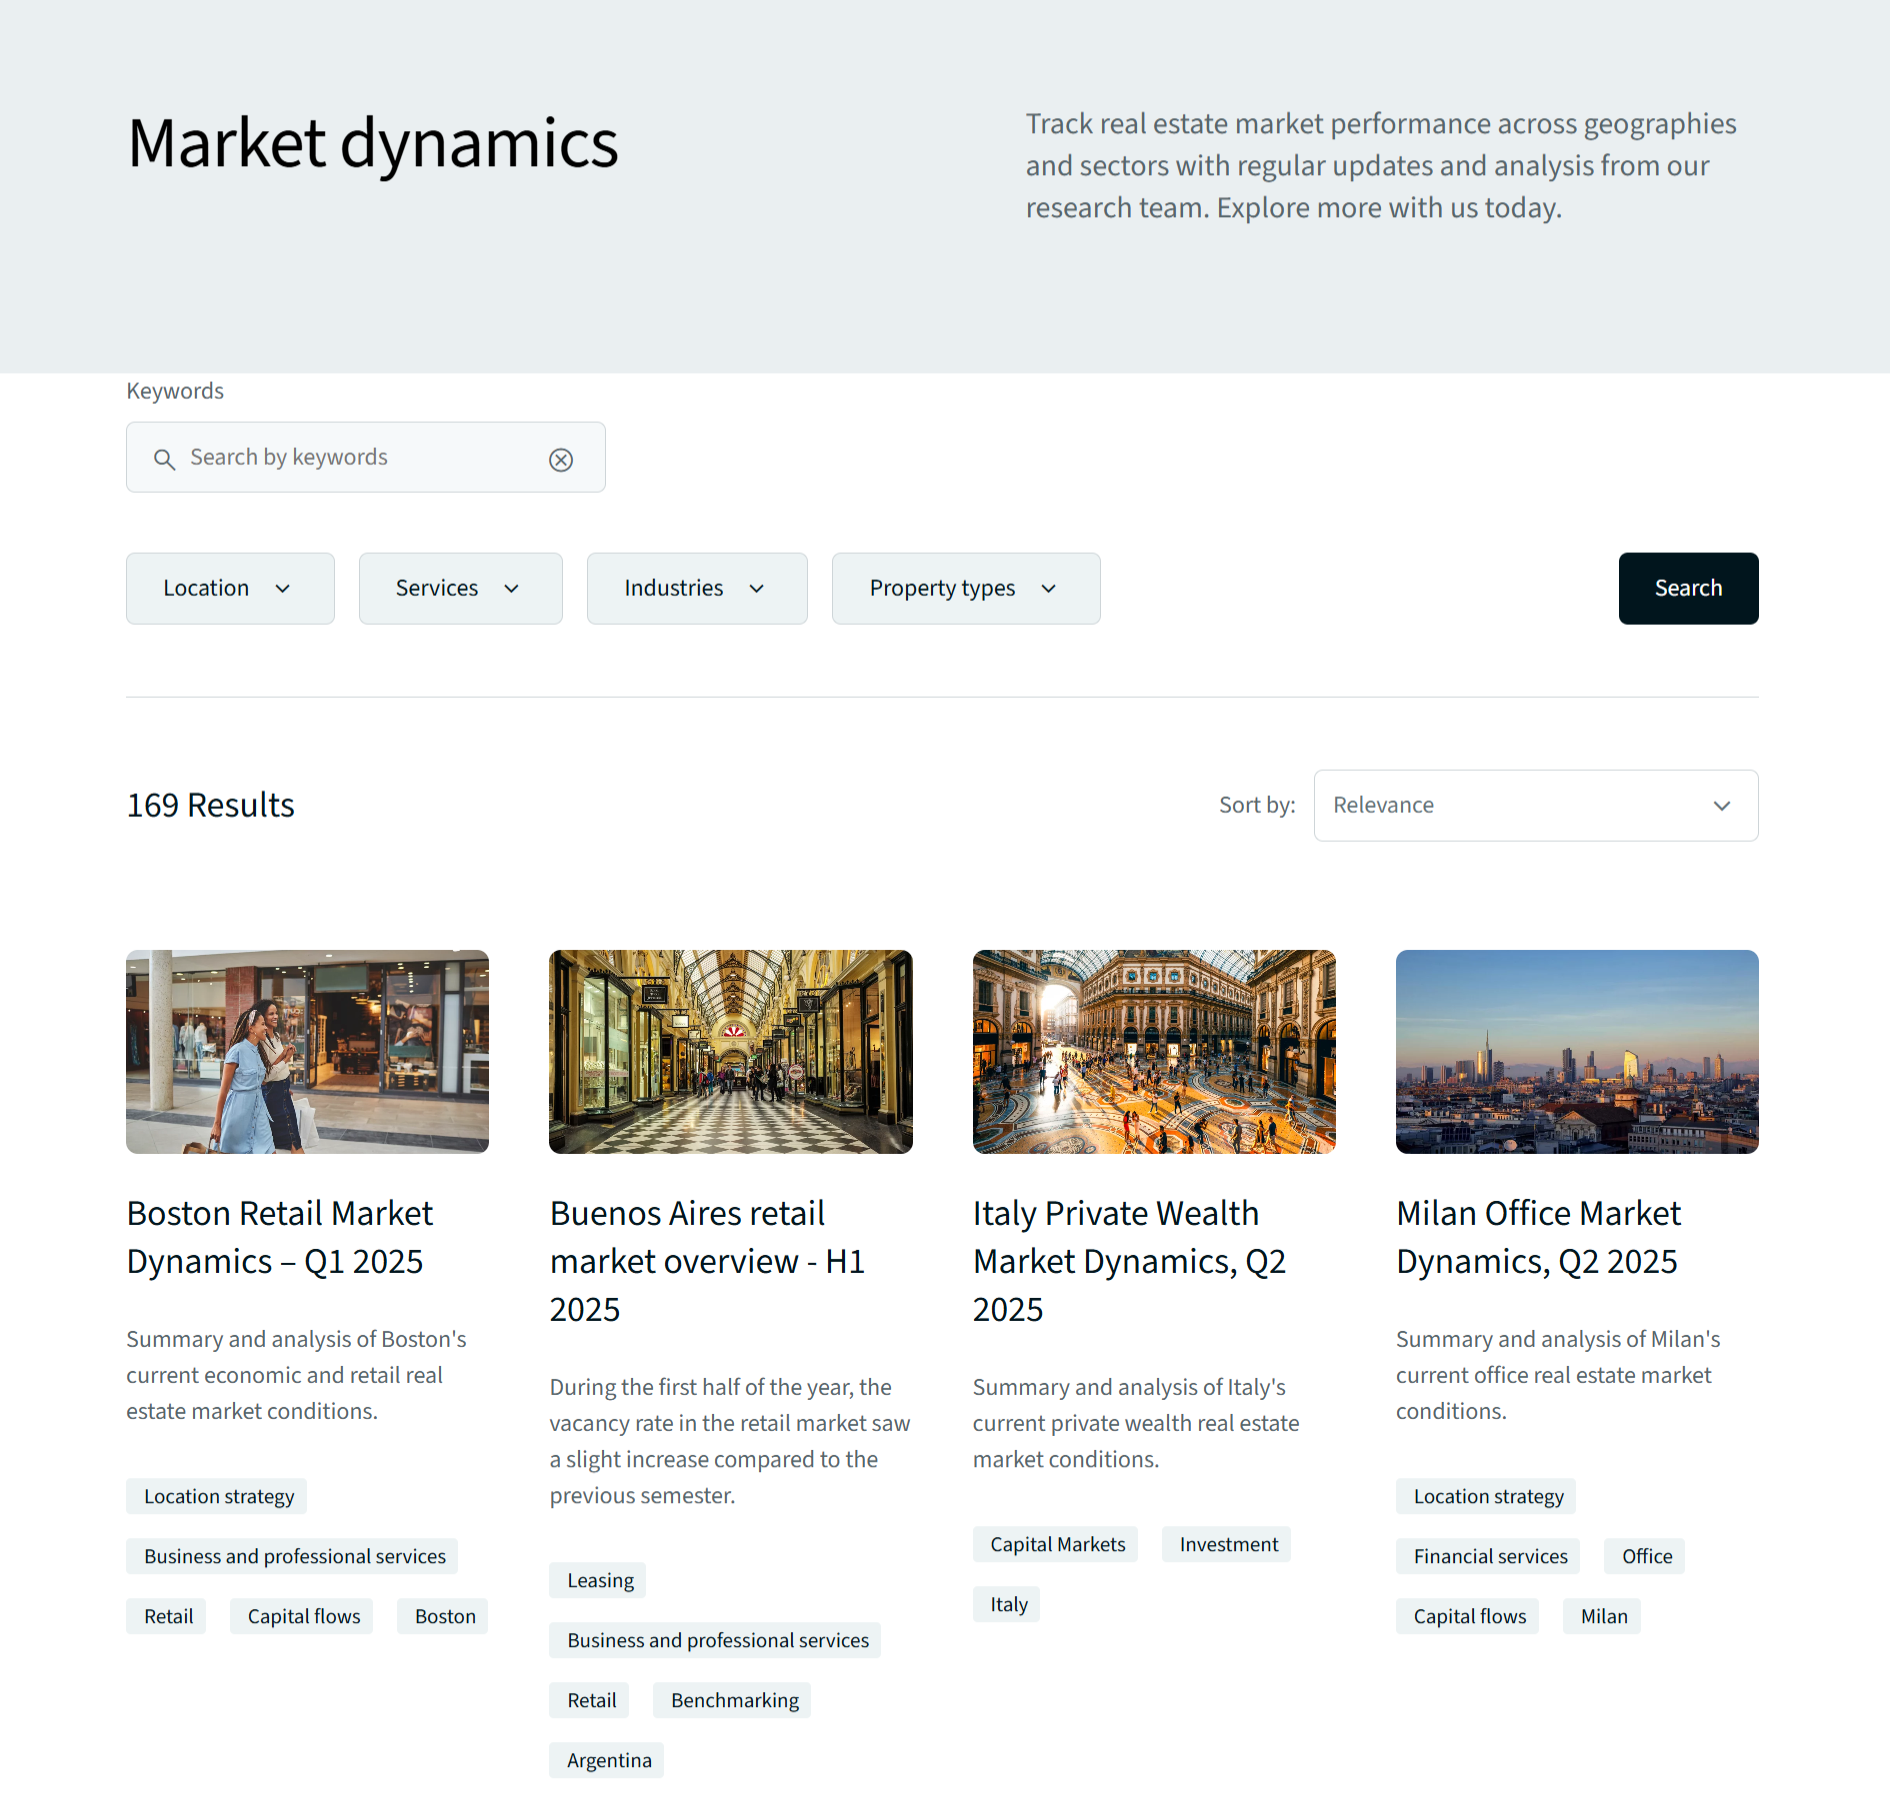
Task: Click the Keywords field label
Action: (175, 391)
